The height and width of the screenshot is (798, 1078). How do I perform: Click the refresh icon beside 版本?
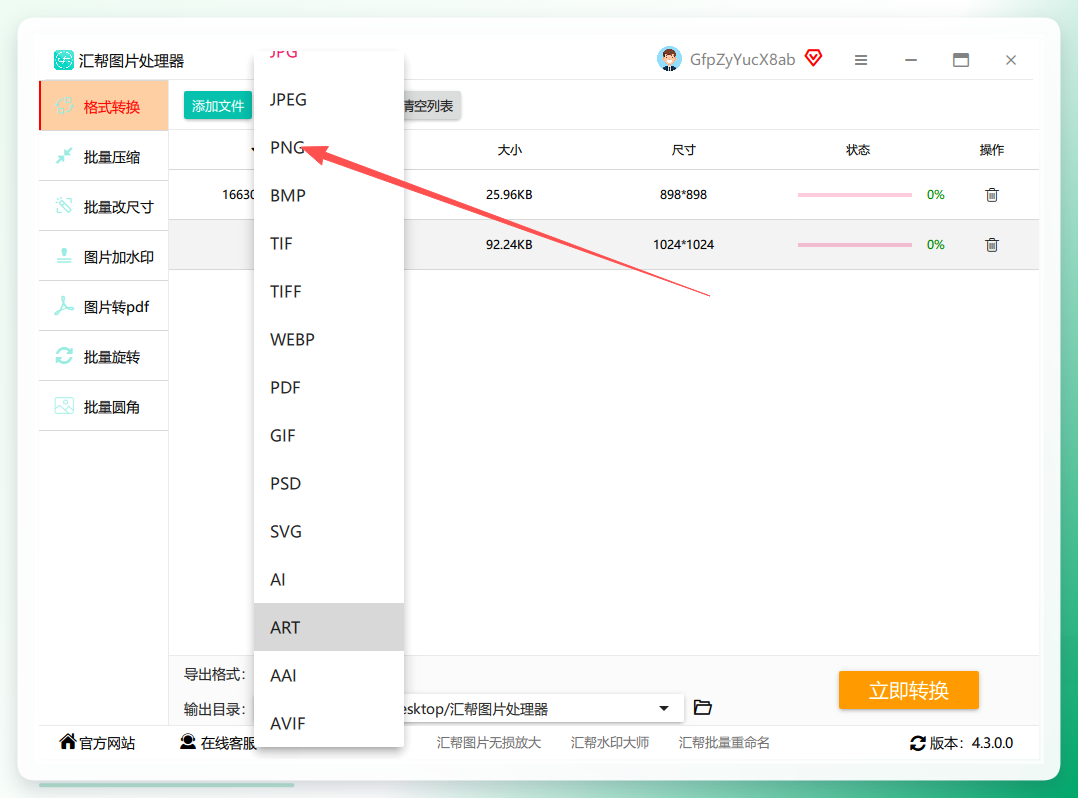tap(918, 743)
